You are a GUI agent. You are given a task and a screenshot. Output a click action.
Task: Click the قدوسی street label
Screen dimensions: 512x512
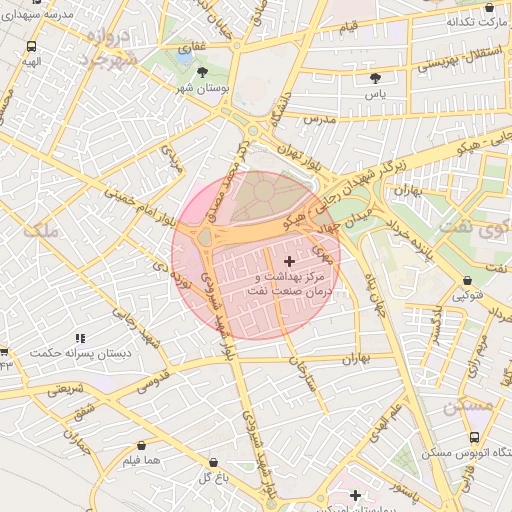point(153,382)
